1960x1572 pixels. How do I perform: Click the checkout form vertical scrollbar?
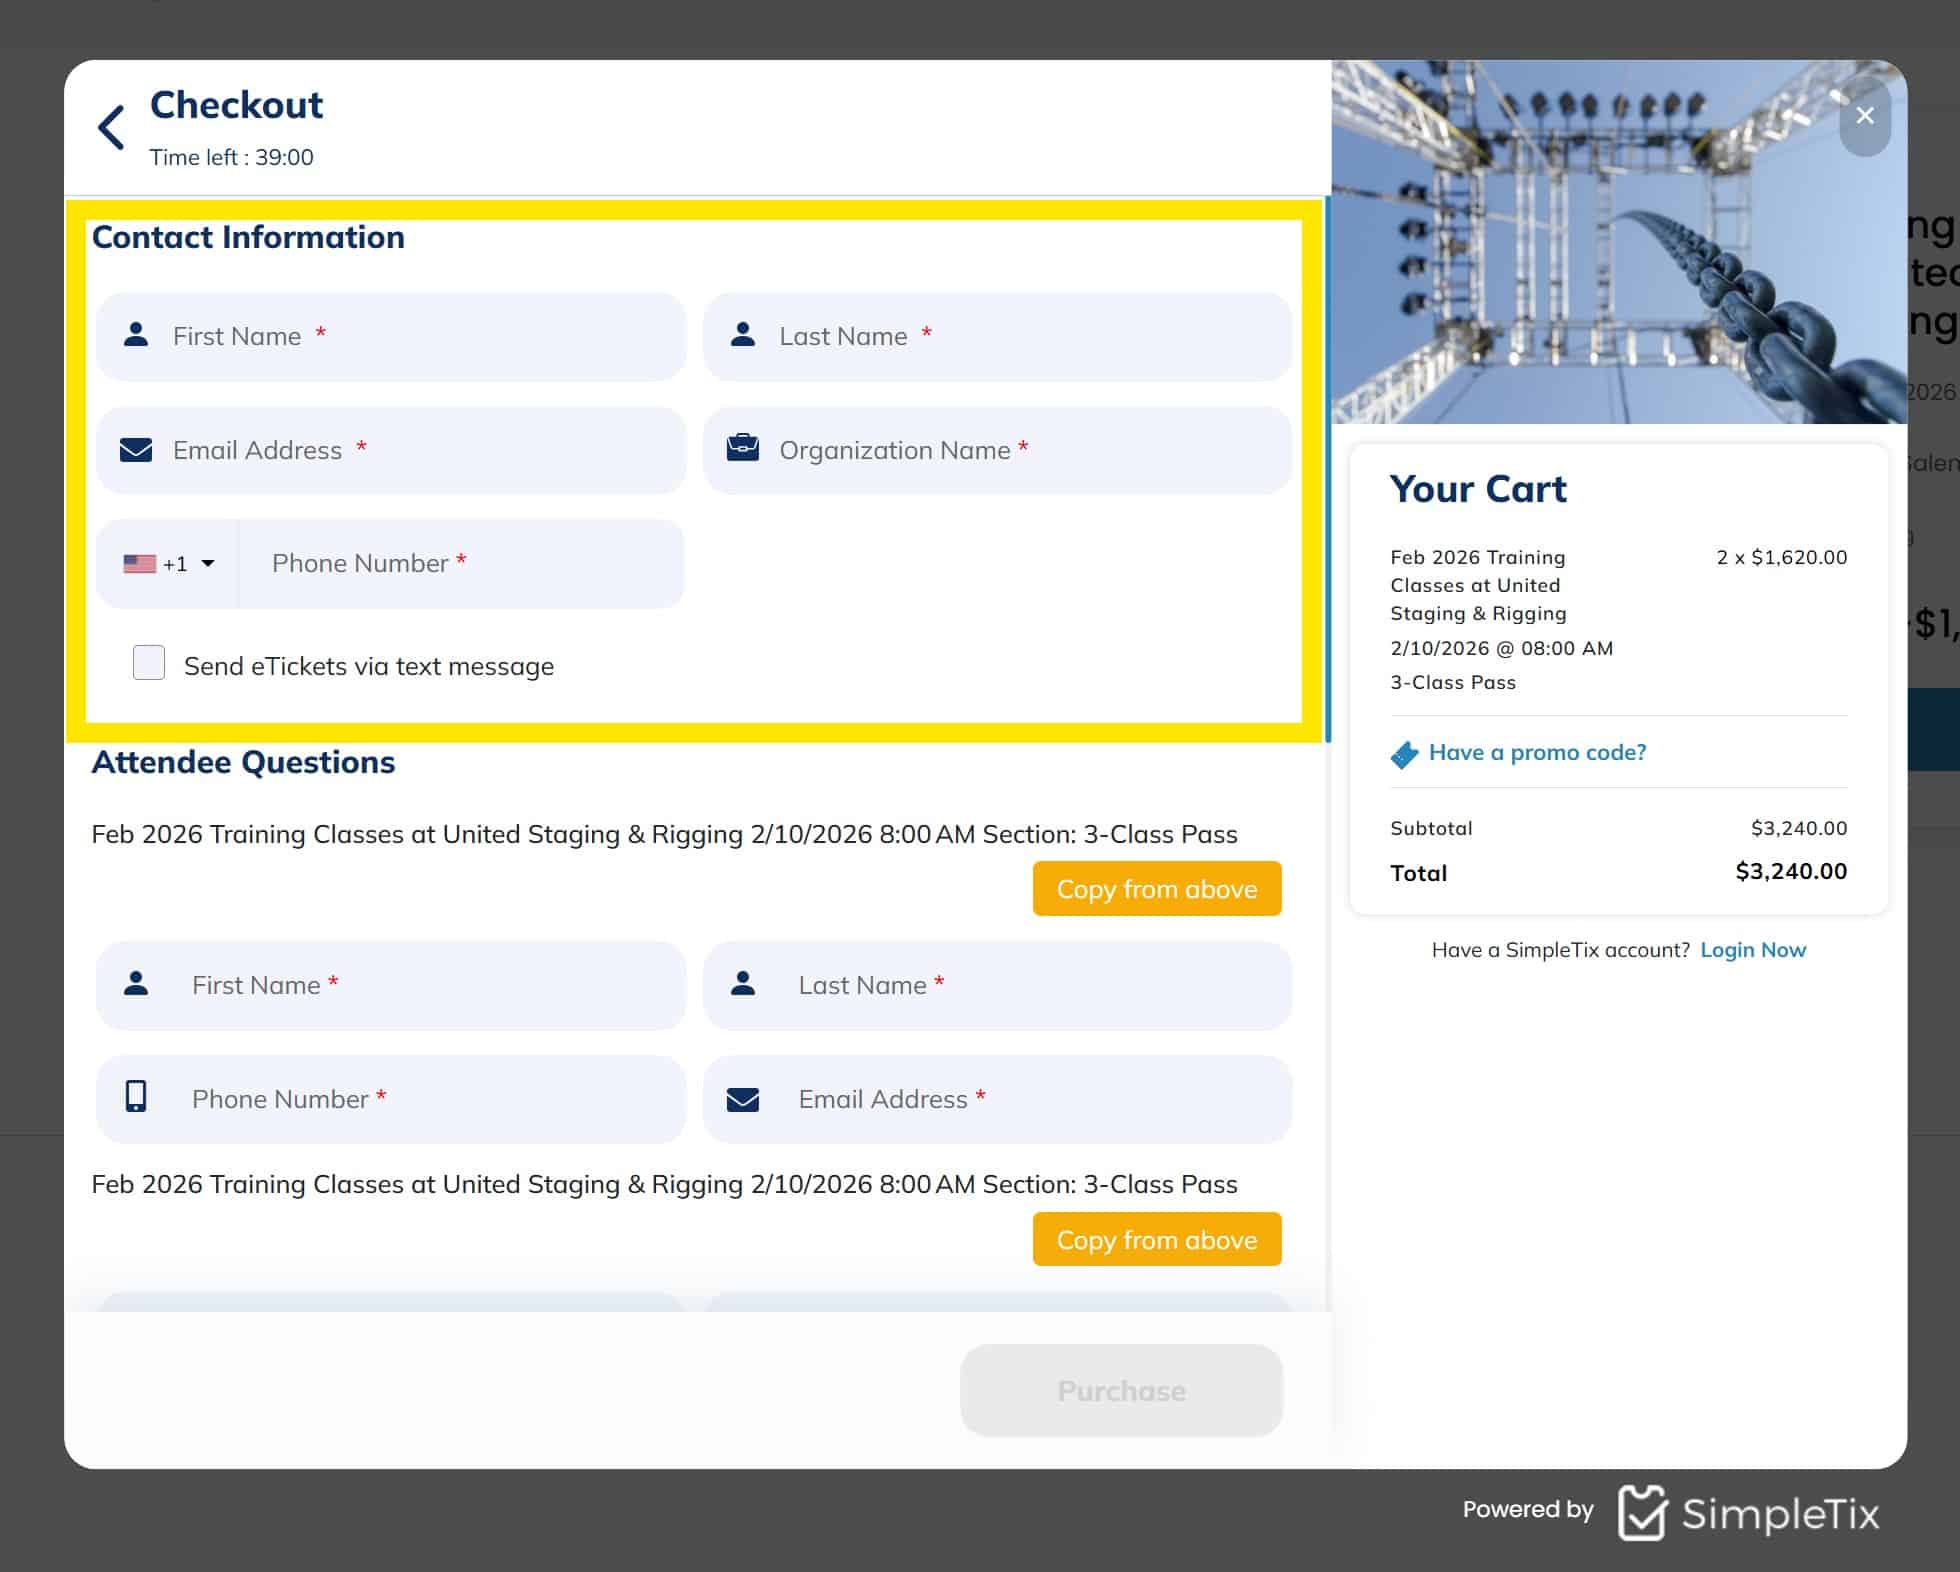1327,470
